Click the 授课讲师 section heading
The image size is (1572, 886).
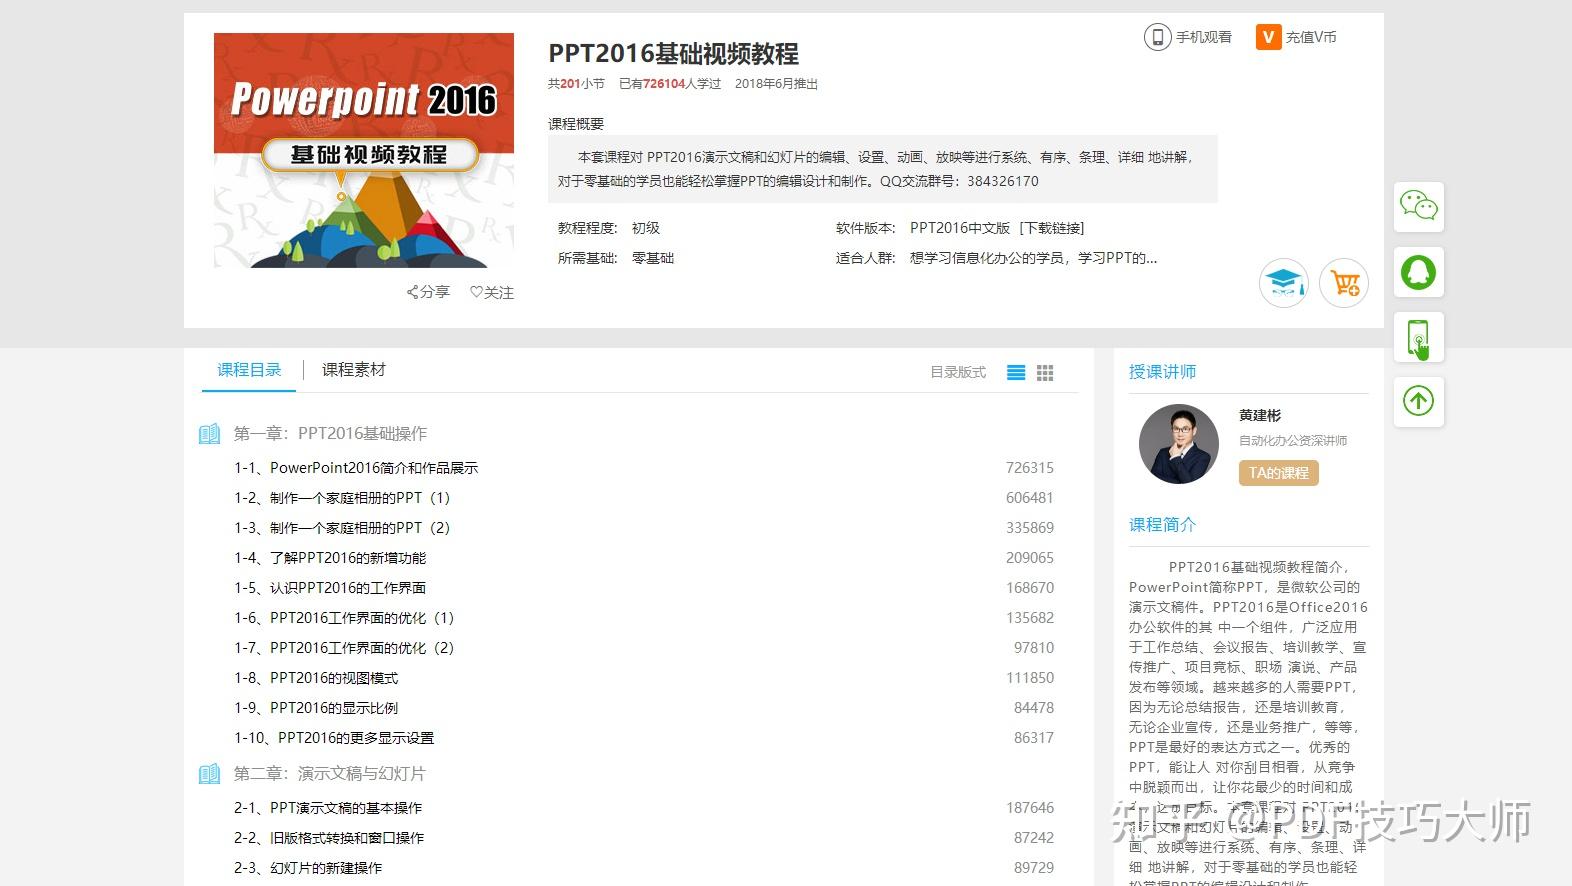point(1162,372)
